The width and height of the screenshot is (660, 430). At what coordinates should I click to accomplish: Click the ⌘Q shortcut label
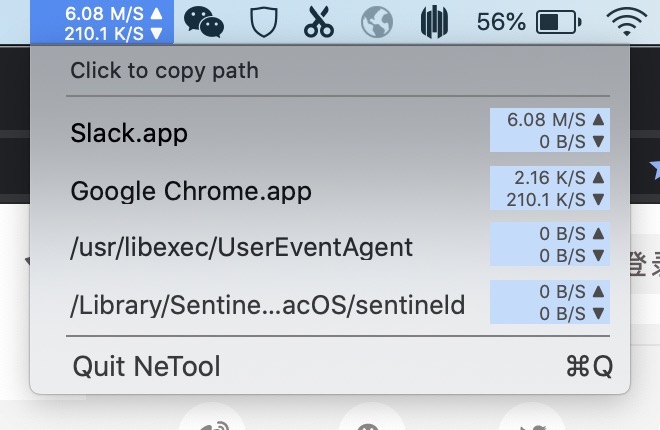pos(589,366)
